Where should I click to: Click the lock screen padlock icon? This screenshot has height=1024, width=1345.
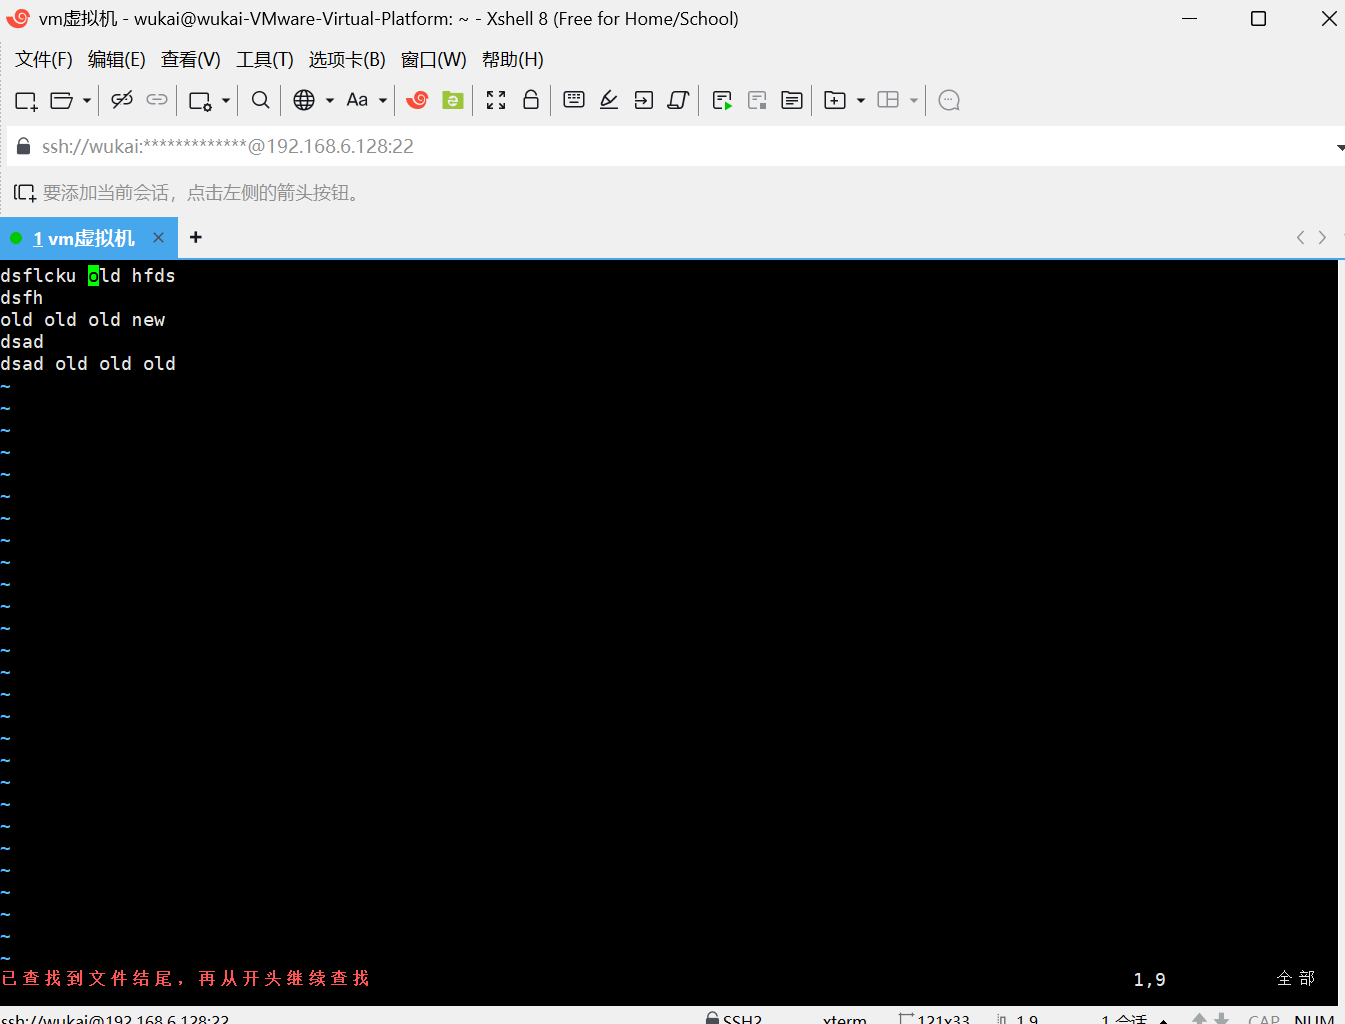click(531, 99)
